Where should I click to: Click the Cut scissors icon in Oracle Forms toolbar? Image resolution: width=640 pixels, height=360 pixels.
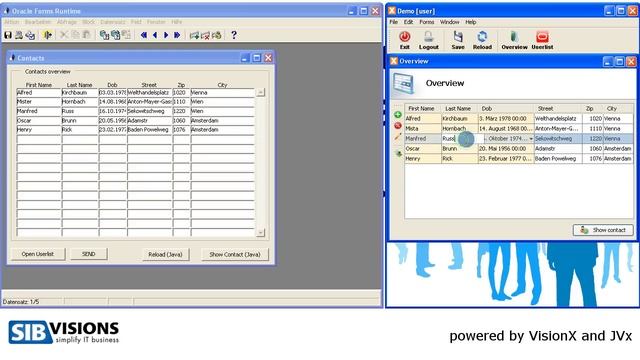tap(64, 36)
